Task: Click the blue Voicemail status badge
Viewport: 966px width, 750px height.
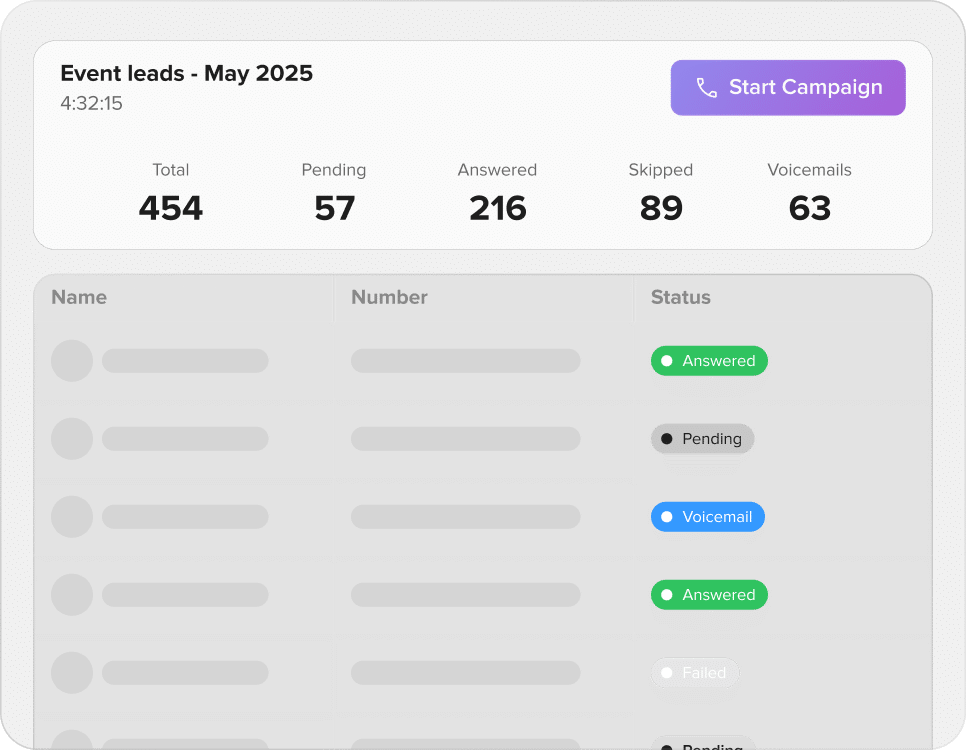Action: pos(708,517)
